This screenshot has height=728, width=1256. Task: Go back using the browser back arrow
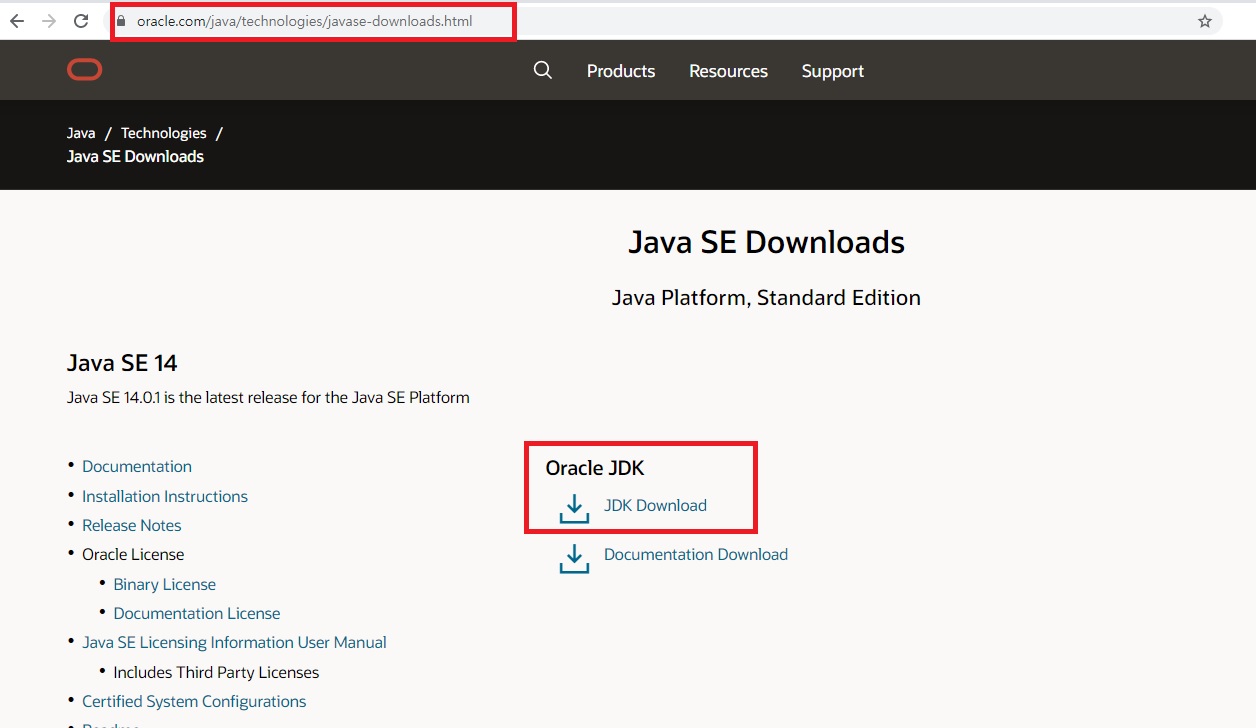(17, 21)
